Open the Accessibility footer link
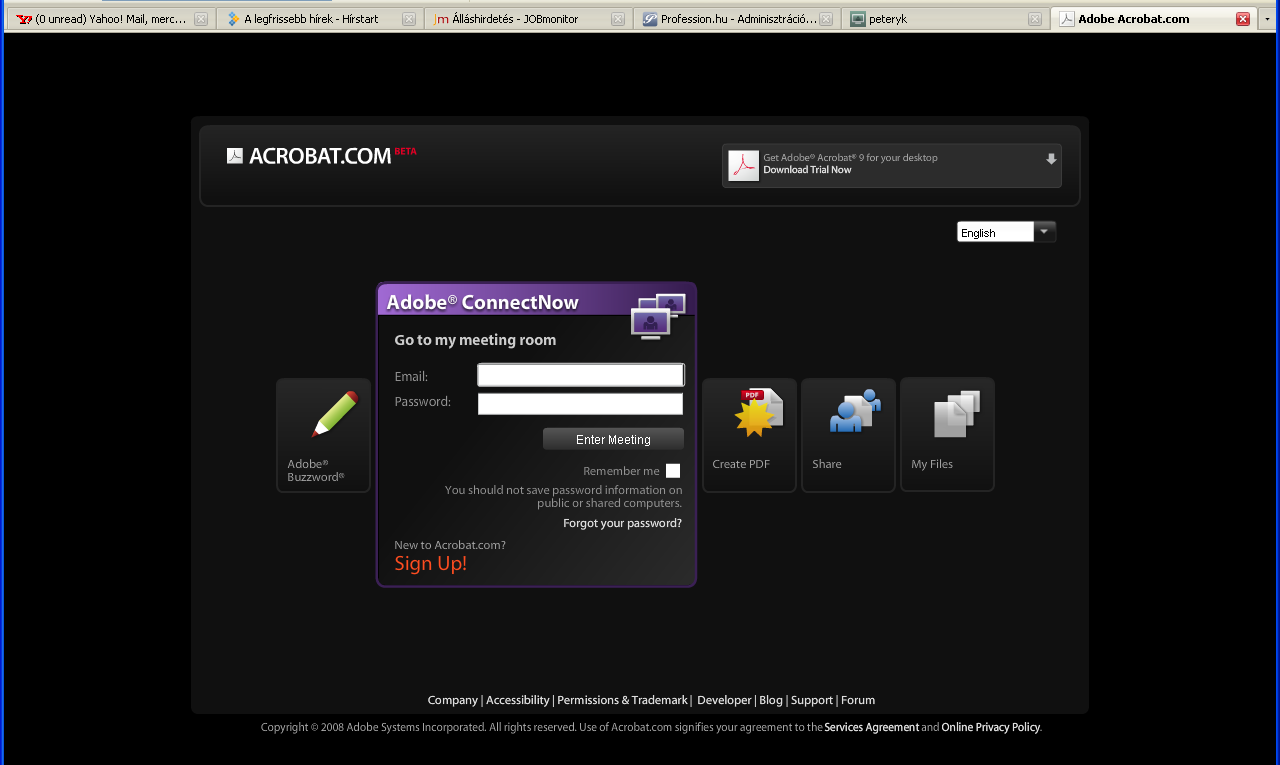Image resolution: width=1280 pixels, height=765 pixels. coord(517,700)
